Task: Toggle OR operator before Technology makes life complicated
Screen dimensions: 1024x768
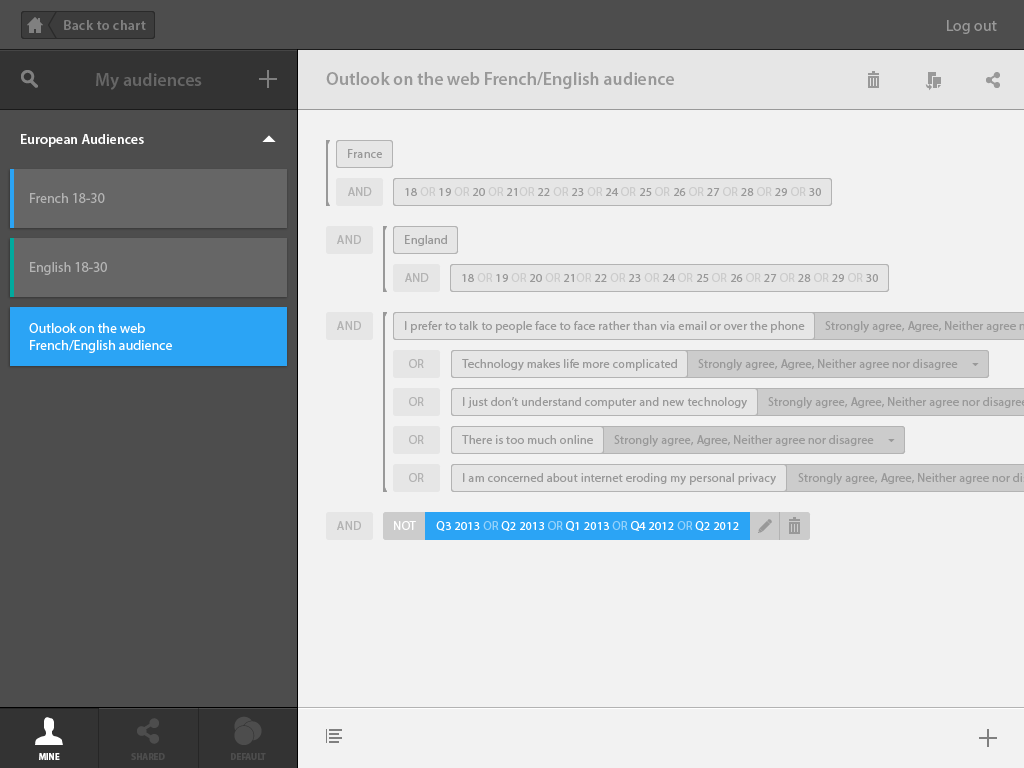Action: click(417, 364)
